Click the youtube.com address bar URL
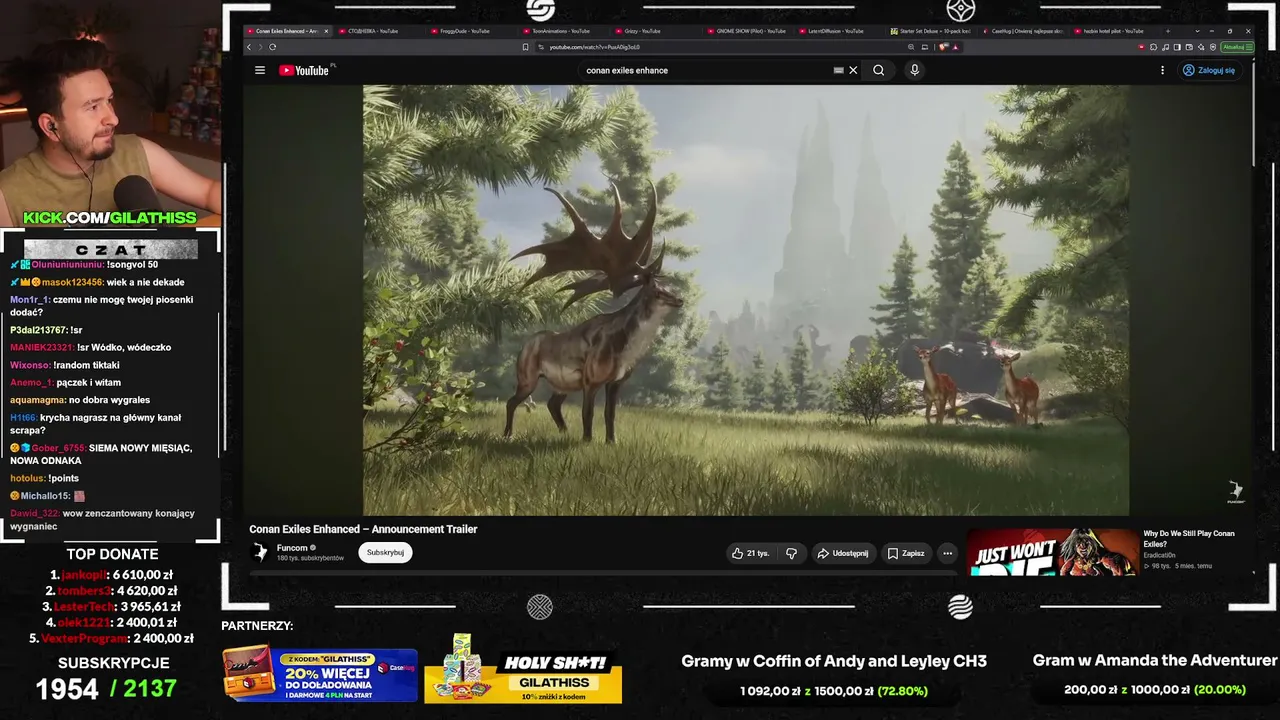The height and width of the screenshot is (720, 1280). point(594,47)
